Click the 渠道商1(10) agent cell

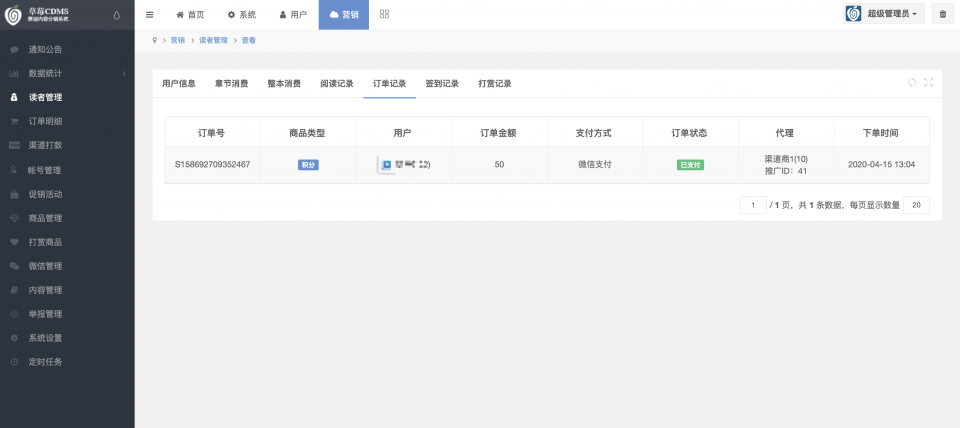click(x=786, y=159)
